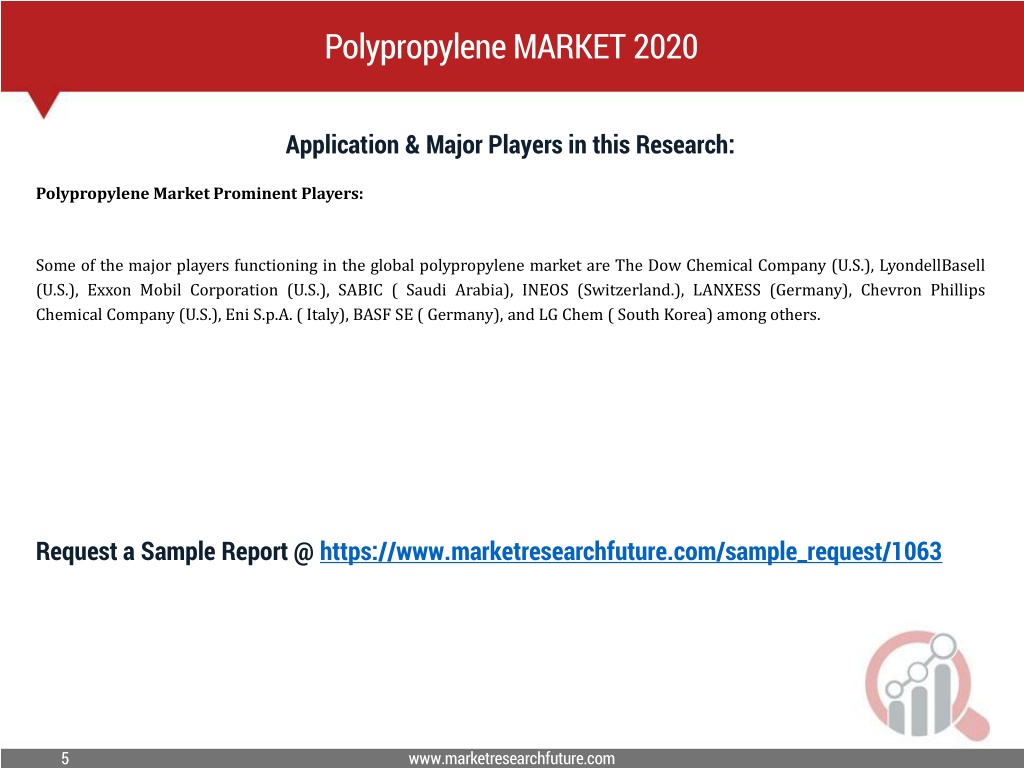
Task: Click 'LyondellBasell' in the players paragraph
Action: [932, 266]
